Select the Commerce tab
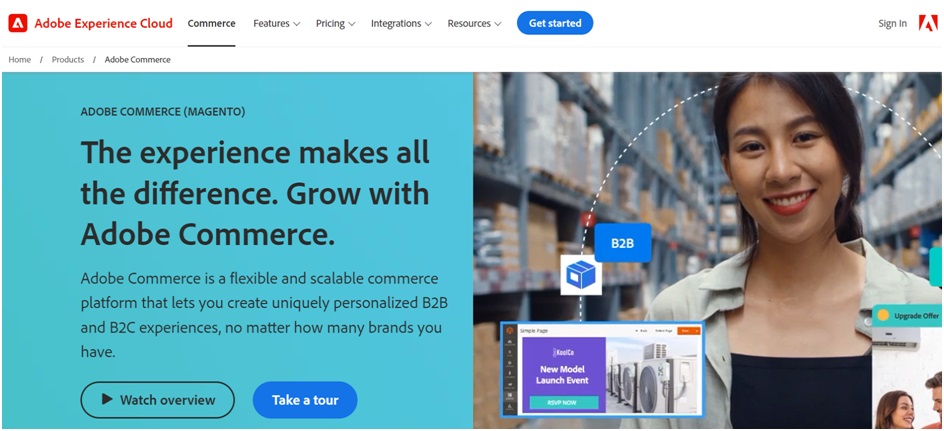 pos(211,23)
